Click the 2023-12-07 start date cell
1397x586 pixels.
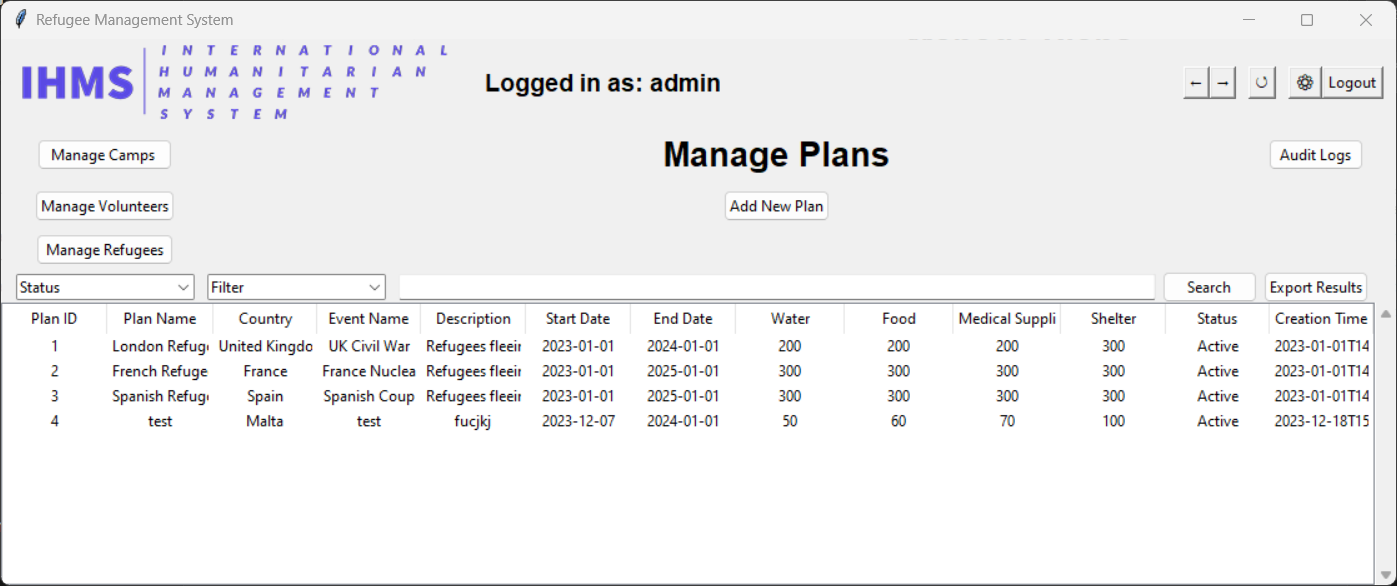tap(578, 421)
